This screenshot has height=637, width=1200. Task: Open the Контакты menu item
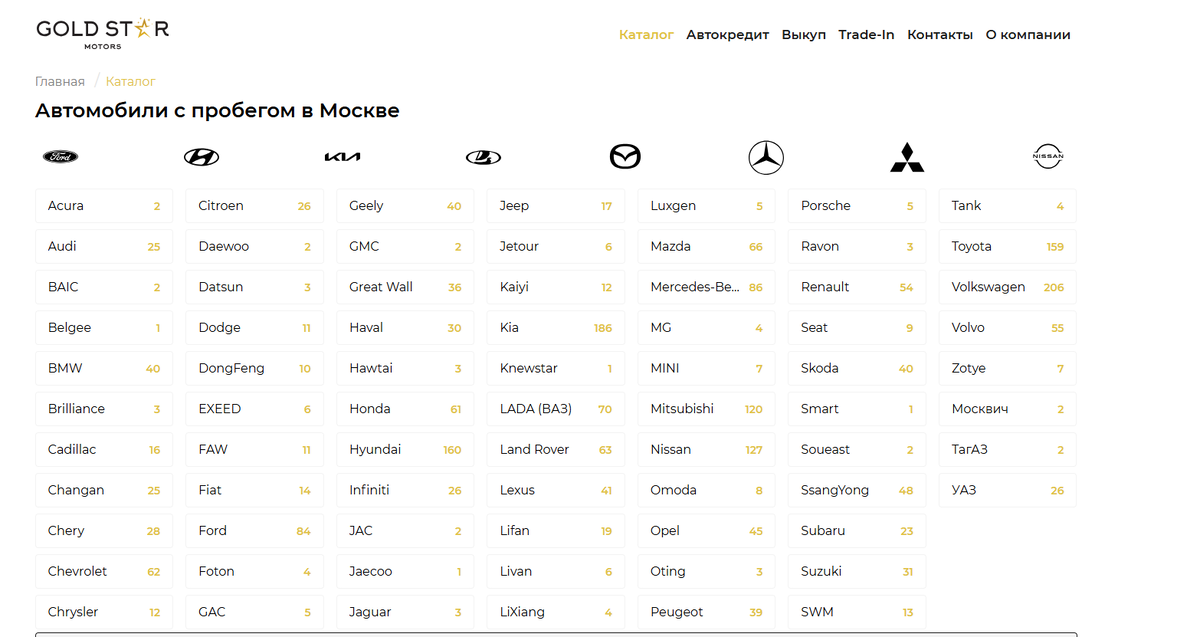[940, 35]
